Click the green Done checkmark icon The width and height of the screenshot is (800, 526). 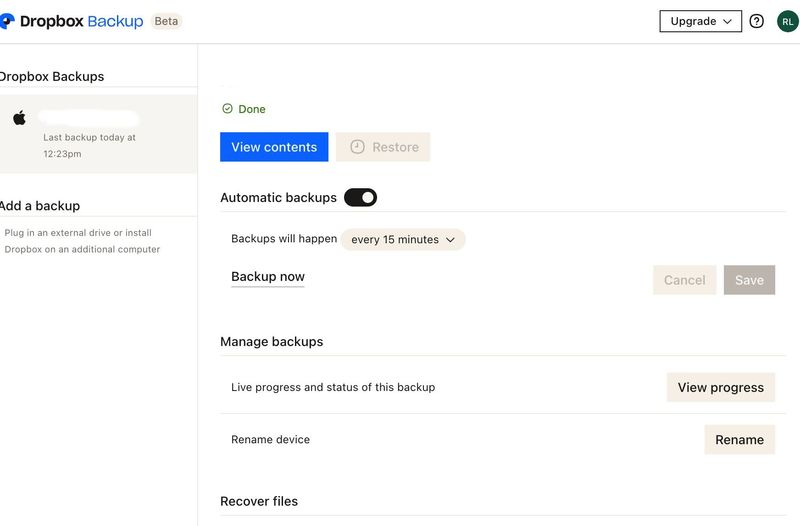click(x=227, y=109)
